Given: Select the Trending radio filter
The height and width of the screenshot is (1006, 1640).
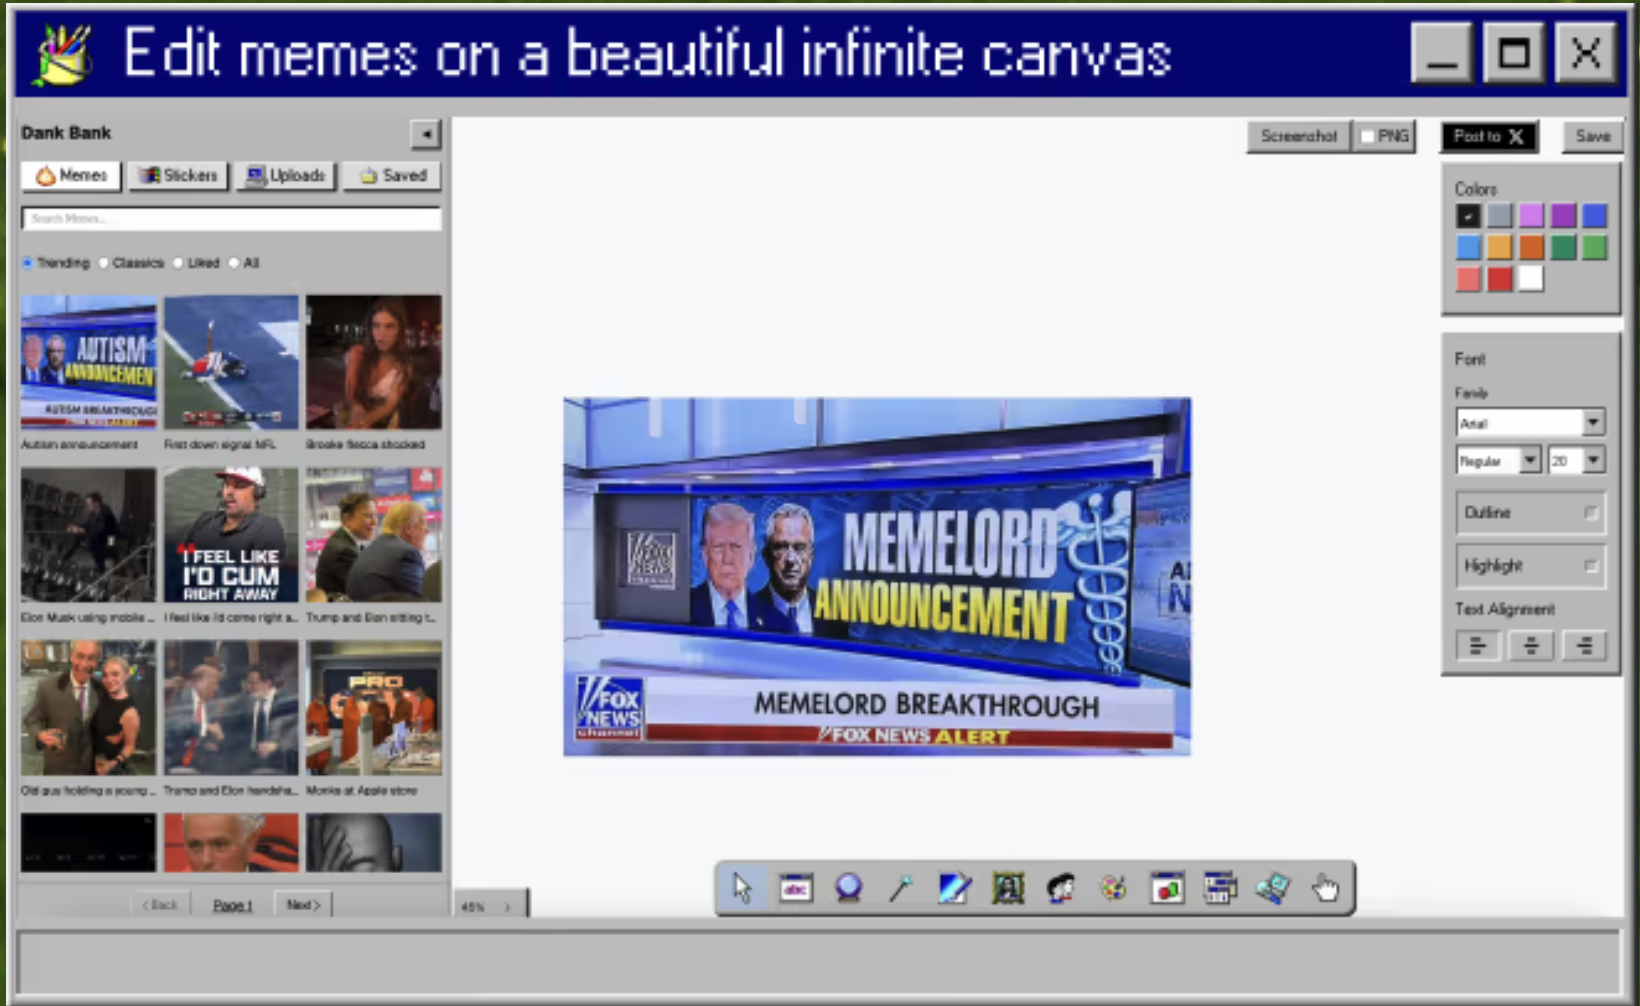Looking at the screenshot, I should coord(28,263).
